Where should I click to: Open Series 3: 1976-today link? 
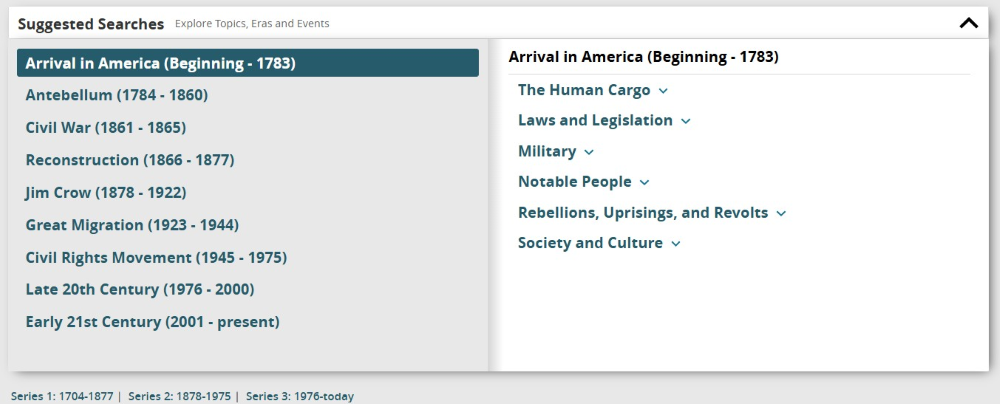click(x=300, y=396)
